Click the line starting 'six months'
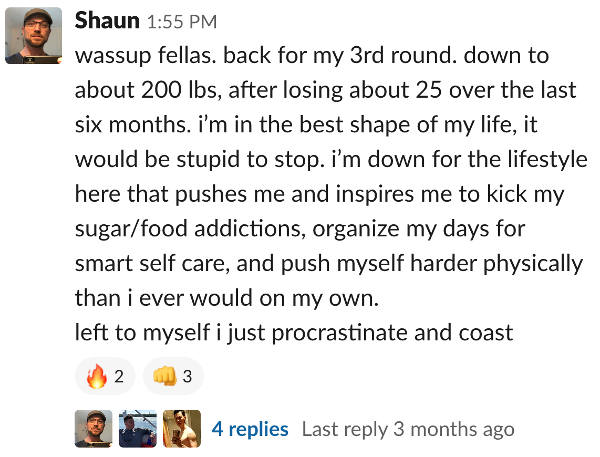This screenshot has width=600, height=457. pyautogui.click(x=306, y=125)
